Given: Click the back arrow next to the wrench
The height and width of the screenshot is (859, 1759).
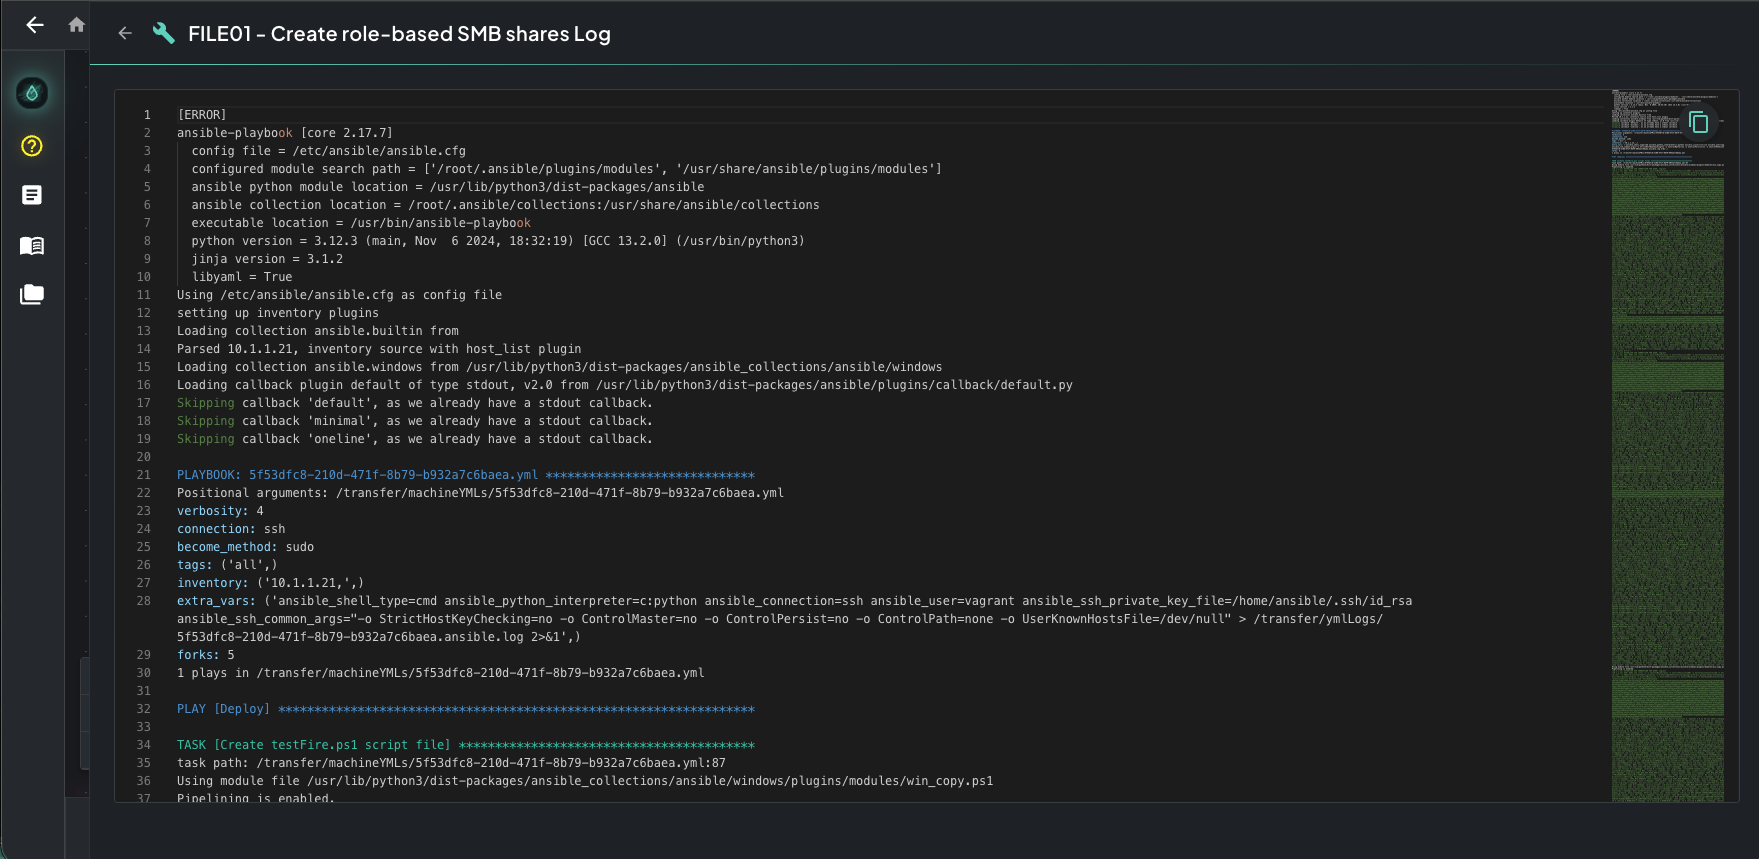Looking at the screenshot, I should [125, 33].
